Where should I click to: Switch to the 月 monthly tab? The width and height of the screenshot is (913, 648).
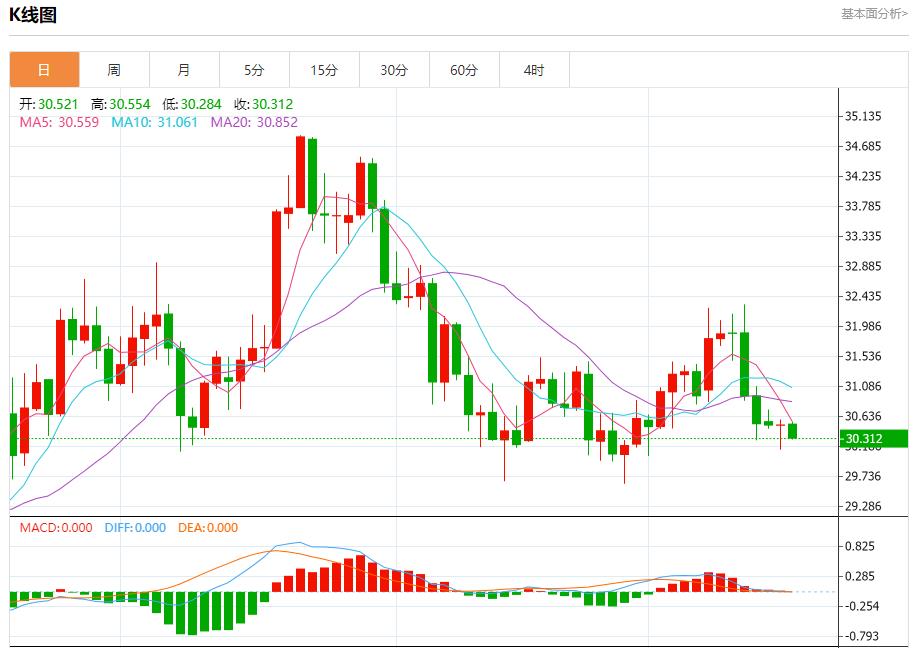[x=184, y=70]
